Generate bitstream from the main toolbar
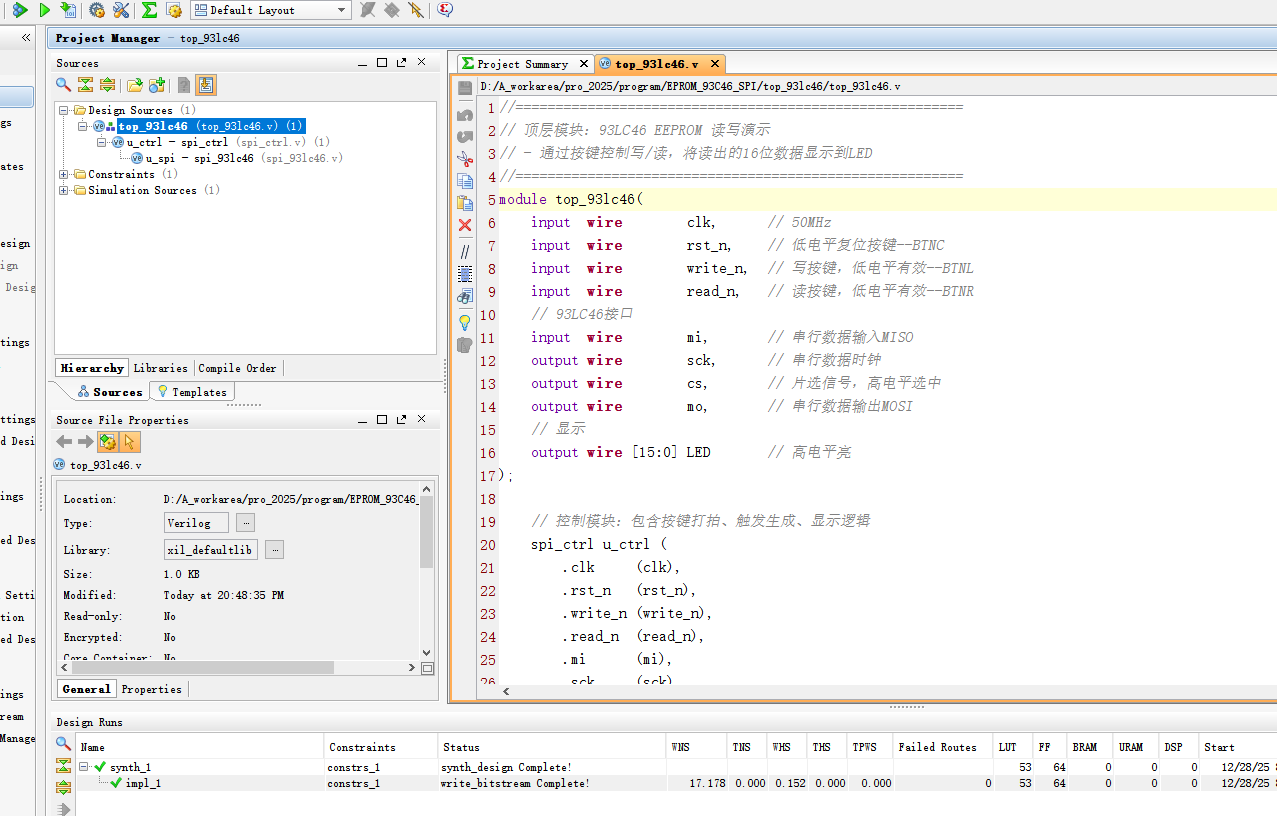This screenshot has height=816, width=1277. [x=68, y=10]
